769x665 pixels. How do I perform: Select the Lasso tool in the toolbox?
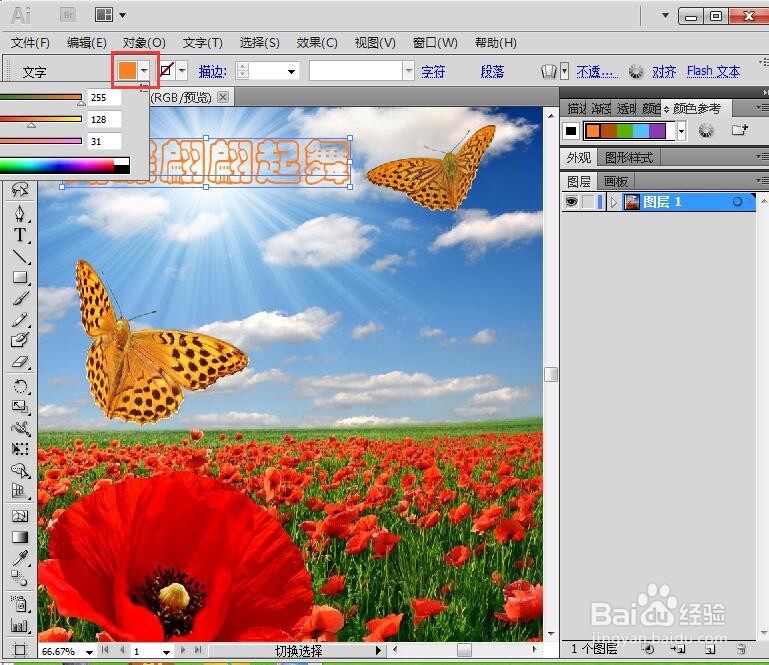click(x=20, y=190)
